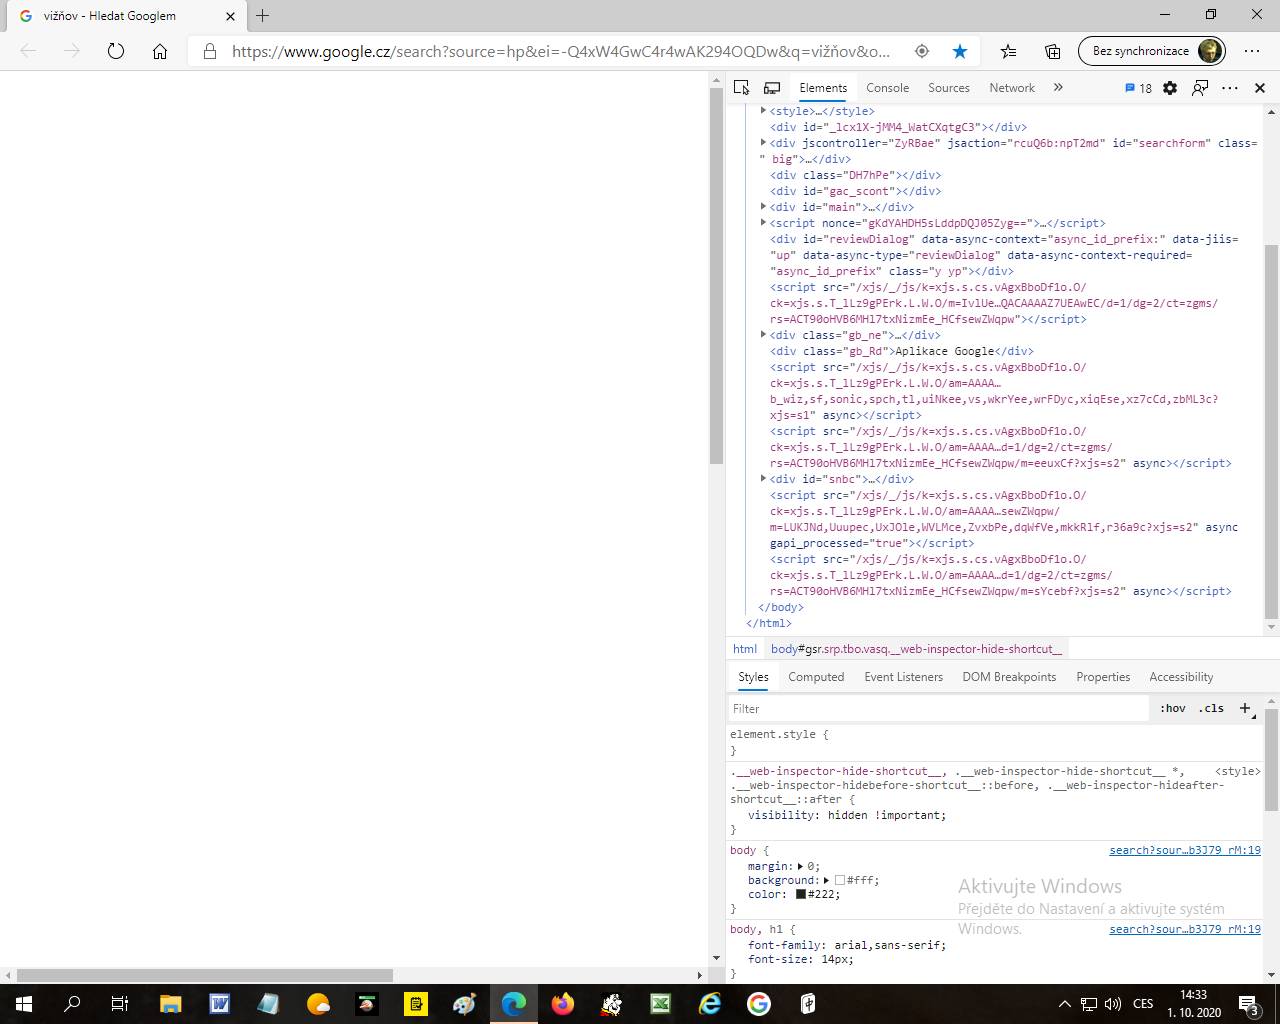Open DevTools settings gear
The width and height of the screenshot is (1280, 1024).
1170,88
